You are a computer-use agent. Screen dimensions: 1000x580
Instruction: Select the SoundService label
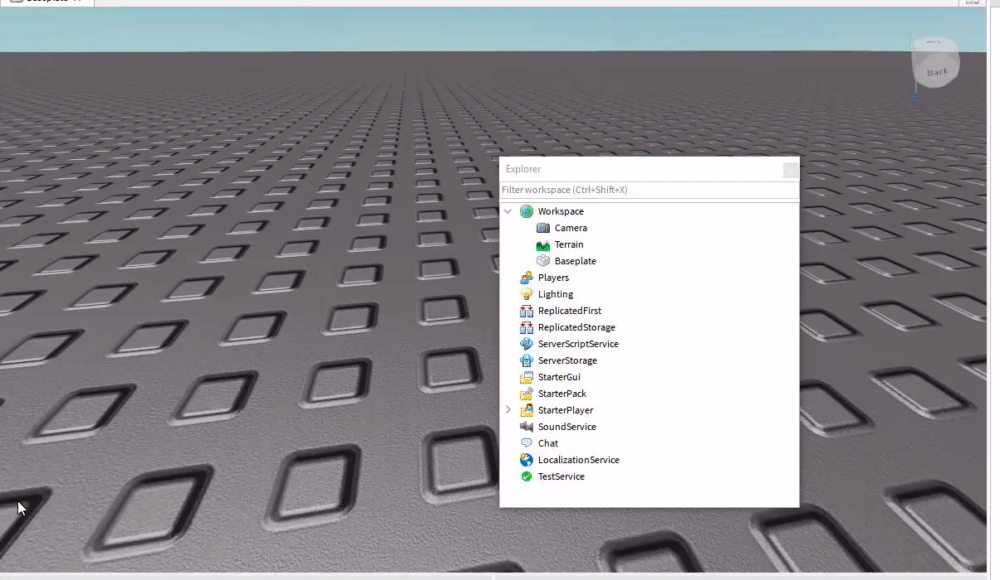(x=567, y=427)
